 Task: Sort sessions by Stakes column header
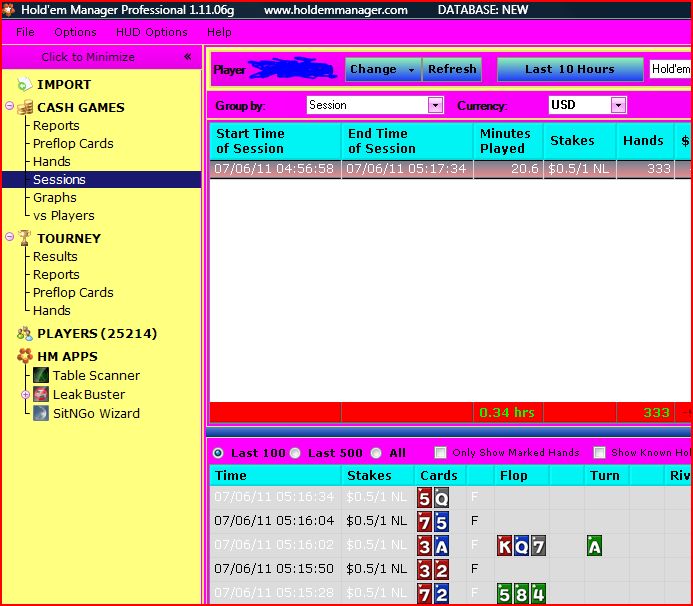tap(579, 141)
